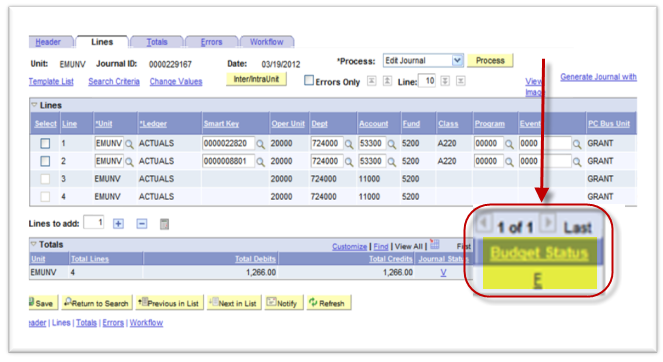This screenshot has width=663, height=362.
Task: Open Event lookup icon on line 2
Action: [577, 162]
